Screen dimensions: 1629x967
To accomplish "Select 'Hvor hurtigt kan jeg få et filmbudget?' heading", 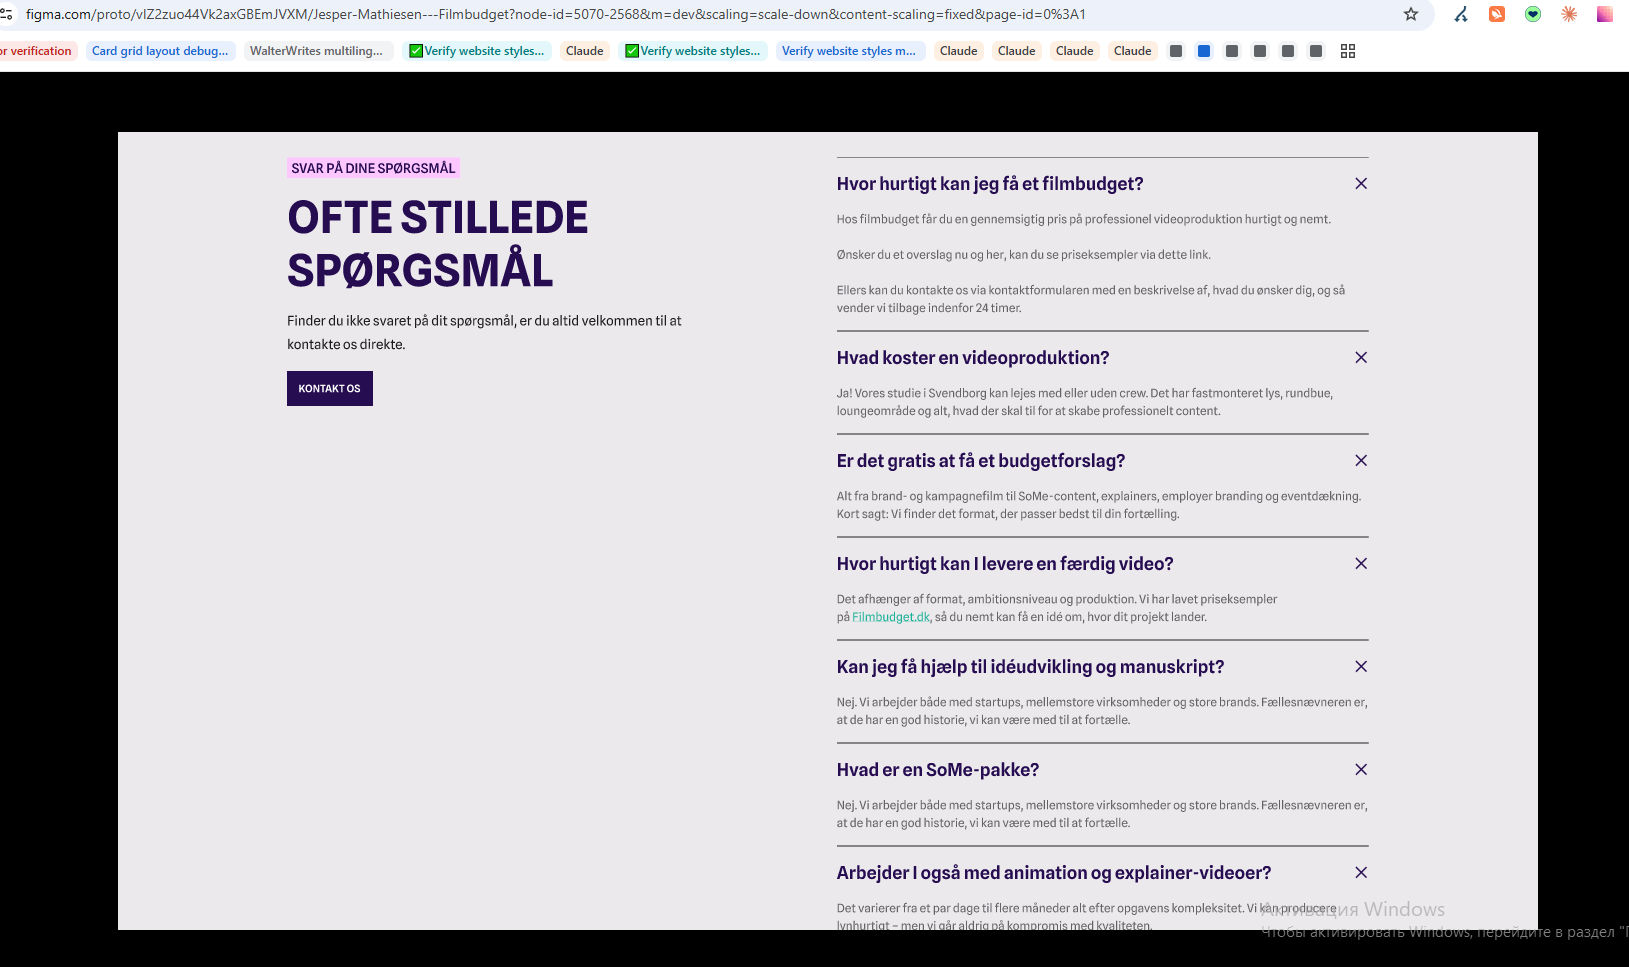I will (x=990, y=184).
